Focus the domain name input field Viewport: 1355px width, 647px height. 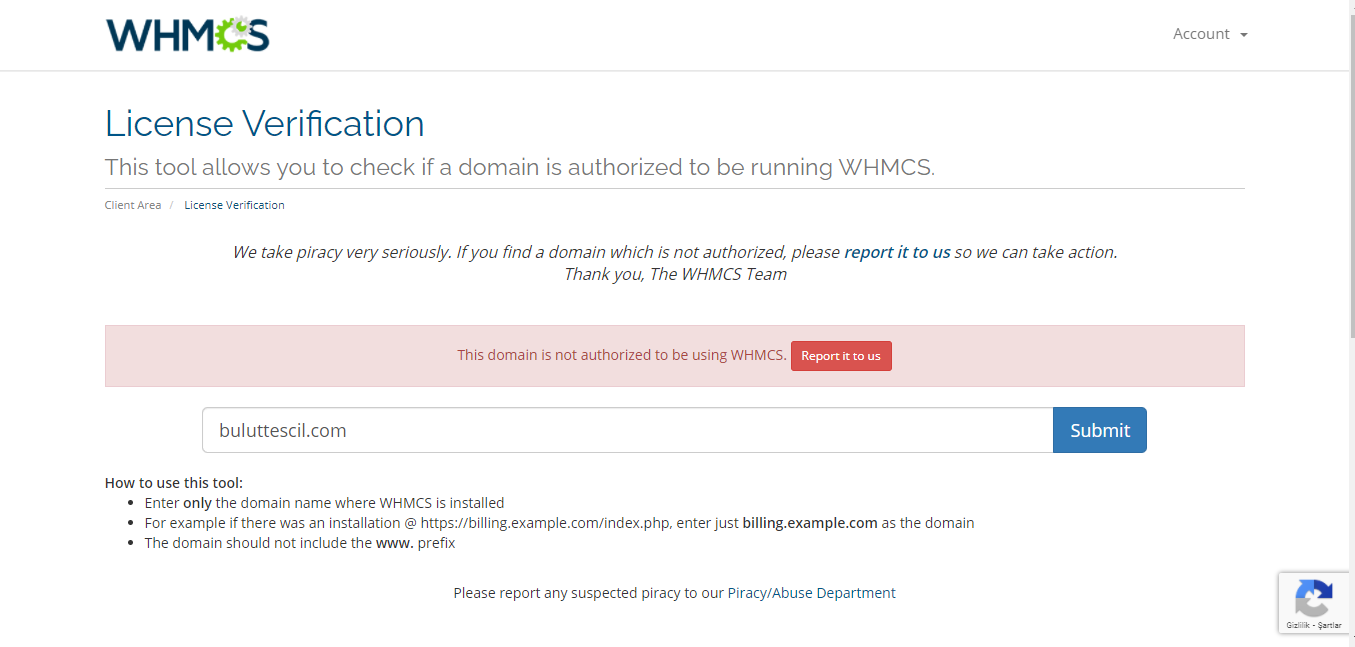tap(628, 430)
